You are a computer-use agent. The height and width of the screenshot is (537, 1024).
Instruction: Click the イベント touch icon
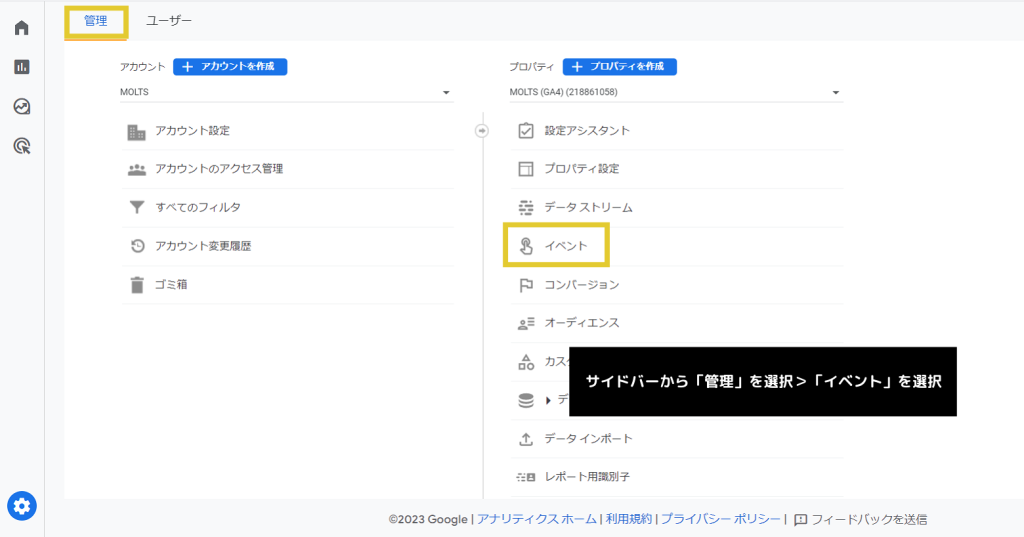pos(526,245)
